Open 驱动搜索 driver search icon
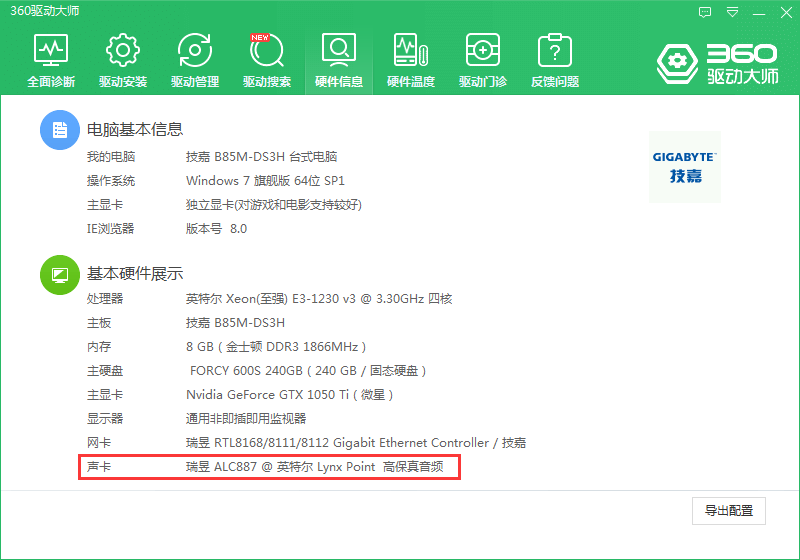 267,60
